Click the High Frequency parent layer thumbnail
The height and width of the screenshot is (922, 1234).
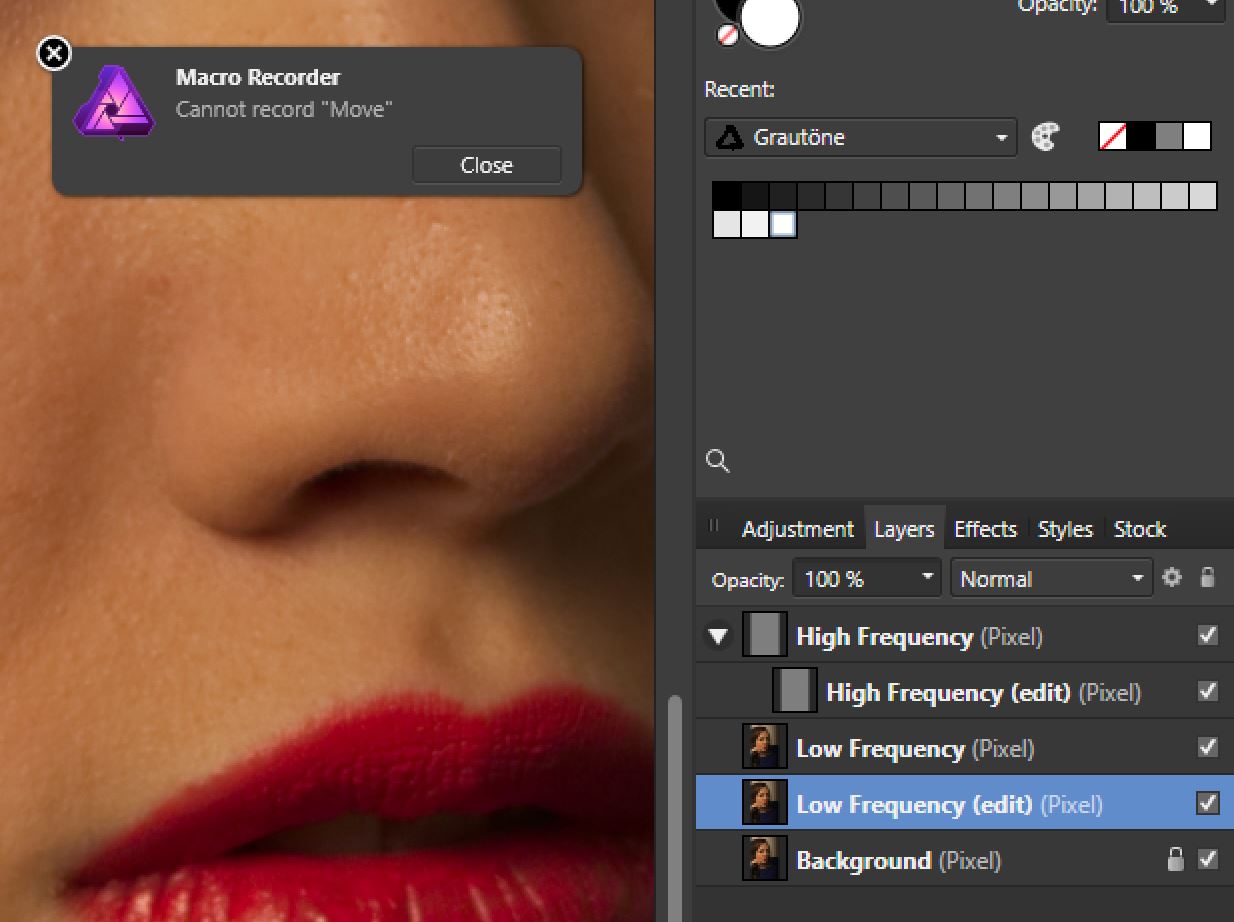tap(765, 636)
